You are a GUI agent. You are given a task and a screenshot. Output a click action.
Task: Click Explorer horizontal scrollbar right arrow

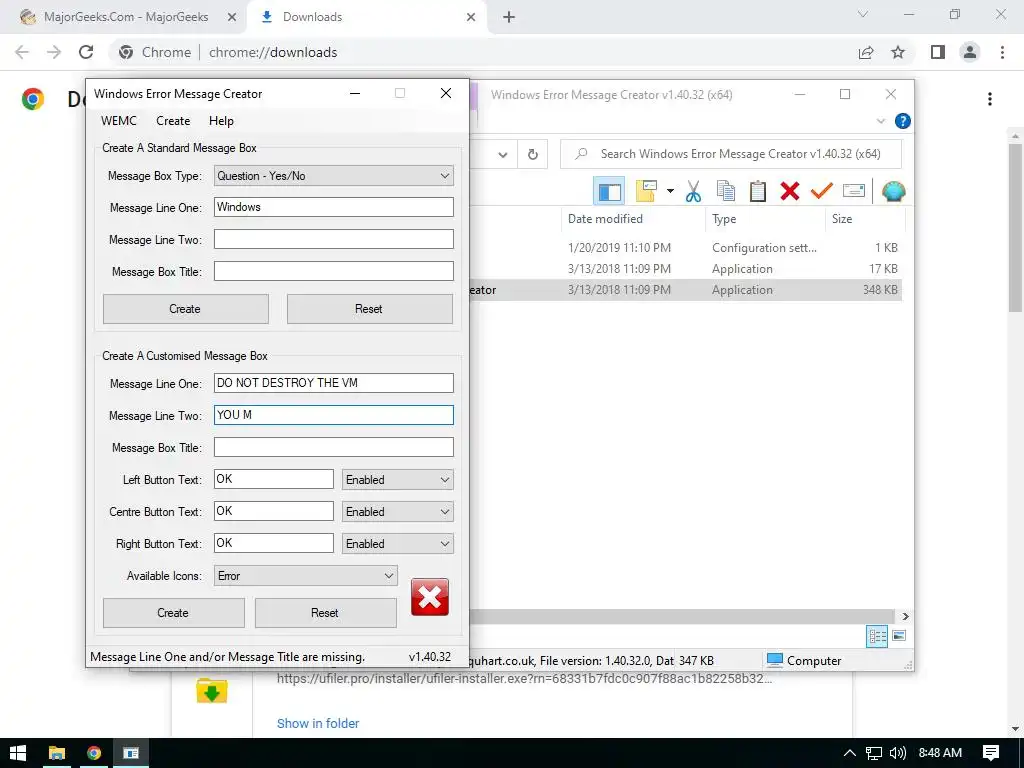pyautogui.click(x=905, y=616)
